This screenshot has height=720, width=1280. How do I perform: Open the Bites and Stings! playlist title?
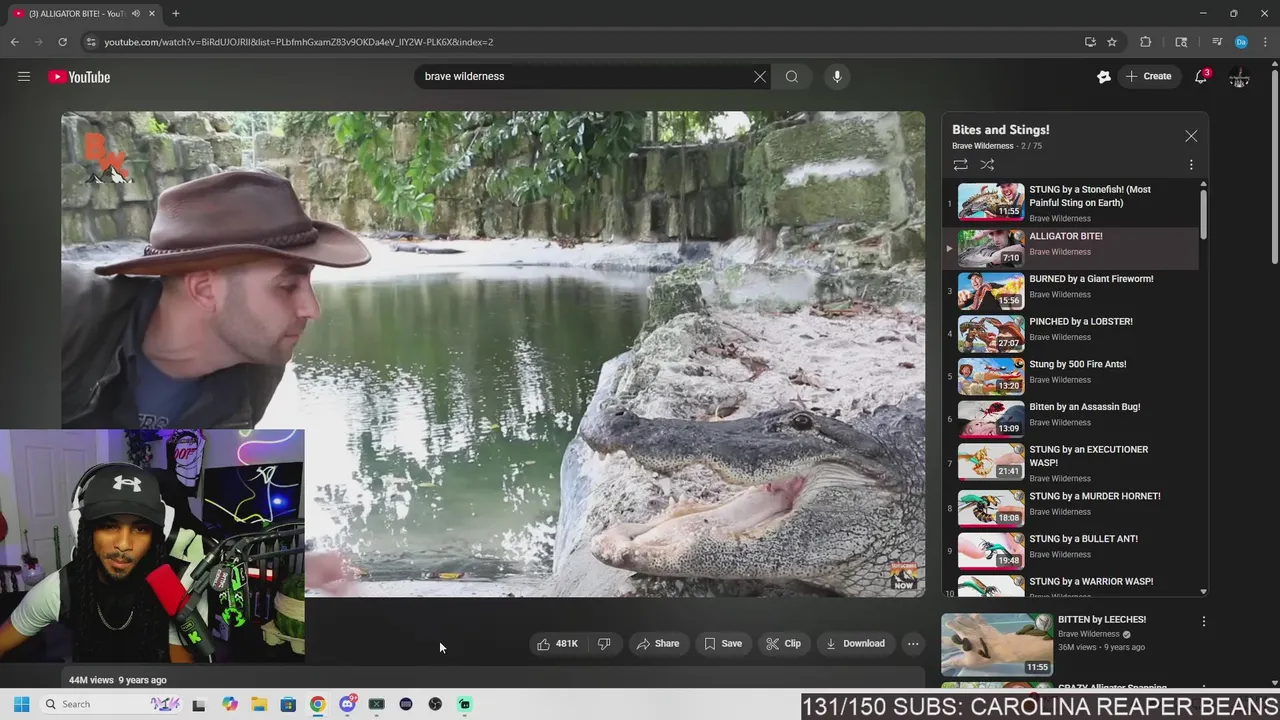point(1000,130)
